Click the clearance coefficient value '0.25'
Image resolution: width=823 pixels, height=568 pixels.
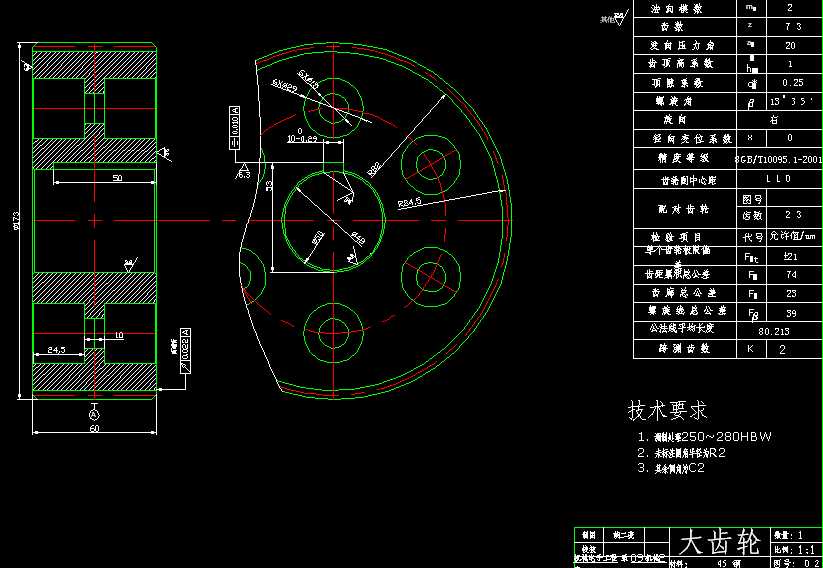(x=793, y=83)
